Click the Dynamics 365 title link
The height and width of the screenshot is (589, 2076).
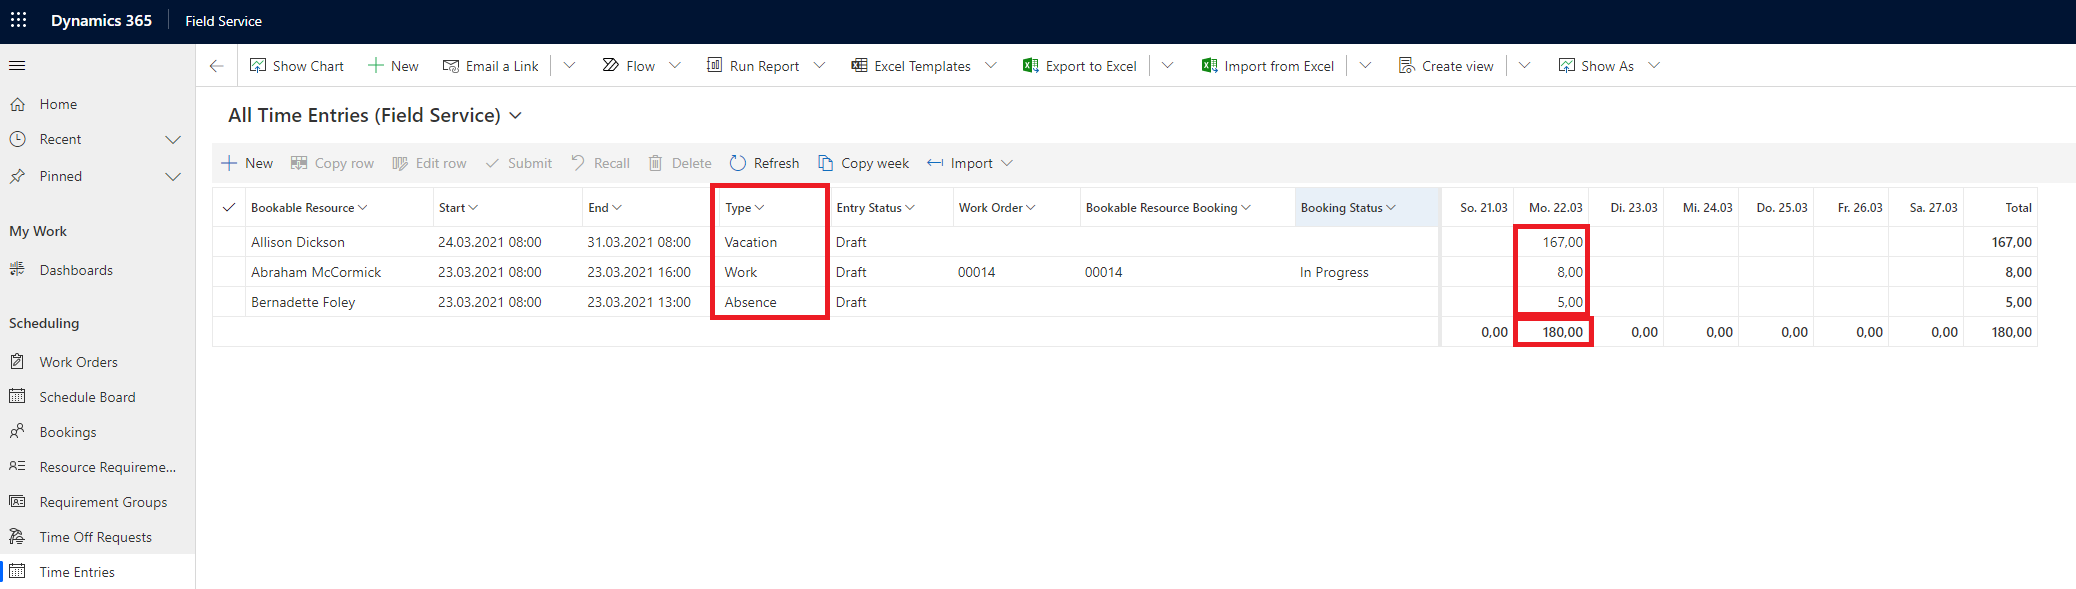(101, 21)
